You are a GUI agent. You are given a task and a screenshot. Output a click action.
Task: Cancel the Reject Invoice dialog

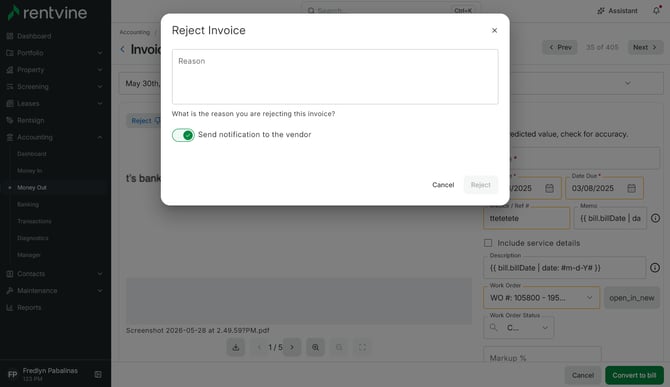443,185
